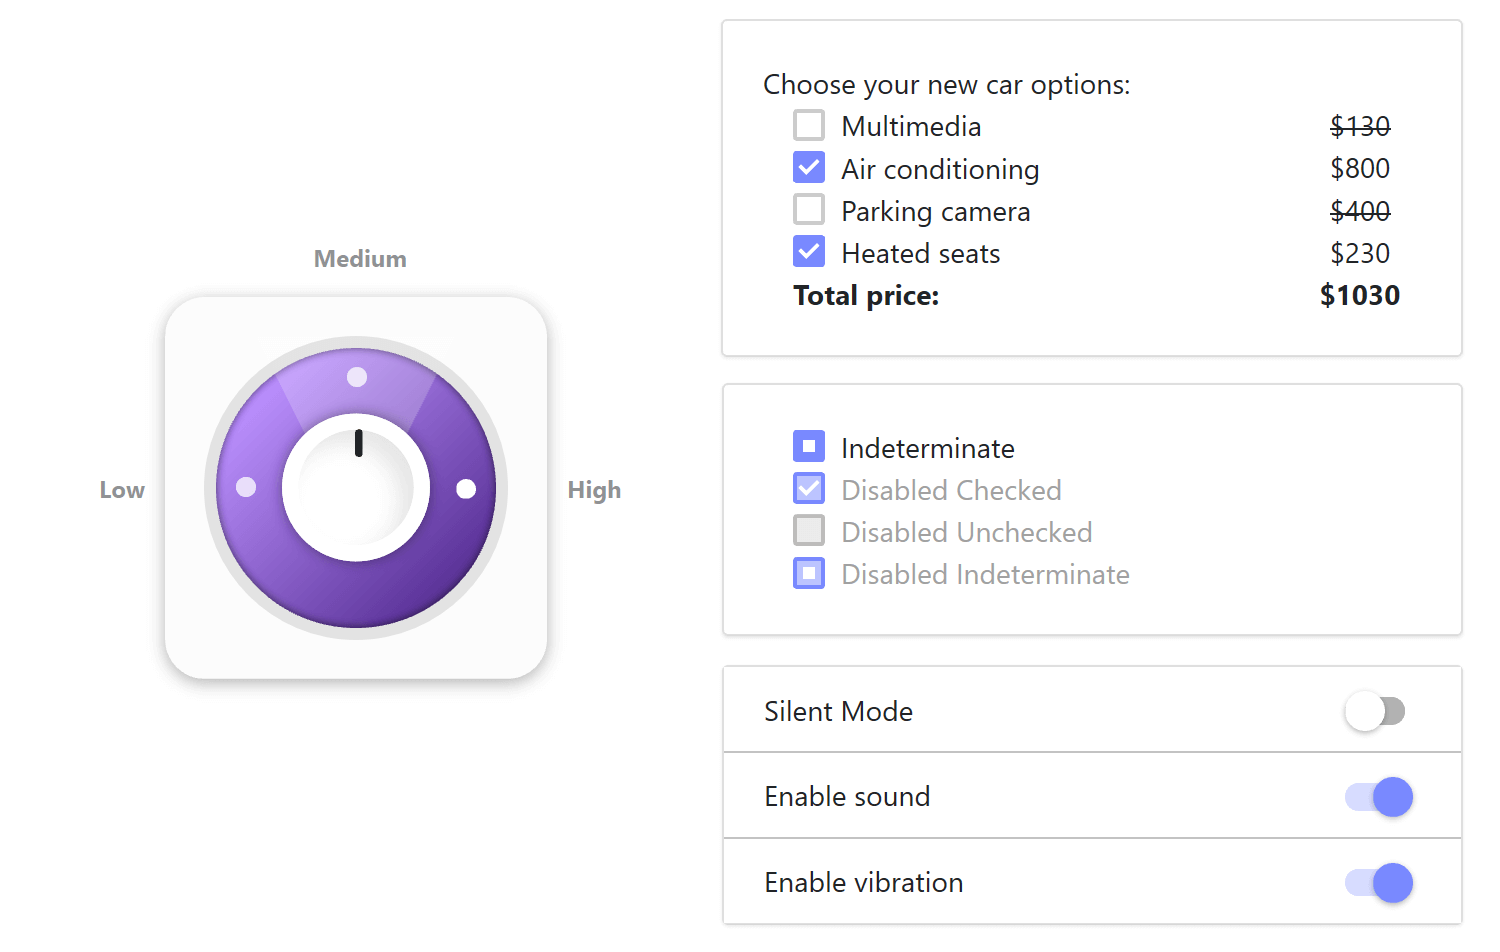1500x952 pixels.
Task: Click the Air conditioning option label
Action: pos(940,169)
